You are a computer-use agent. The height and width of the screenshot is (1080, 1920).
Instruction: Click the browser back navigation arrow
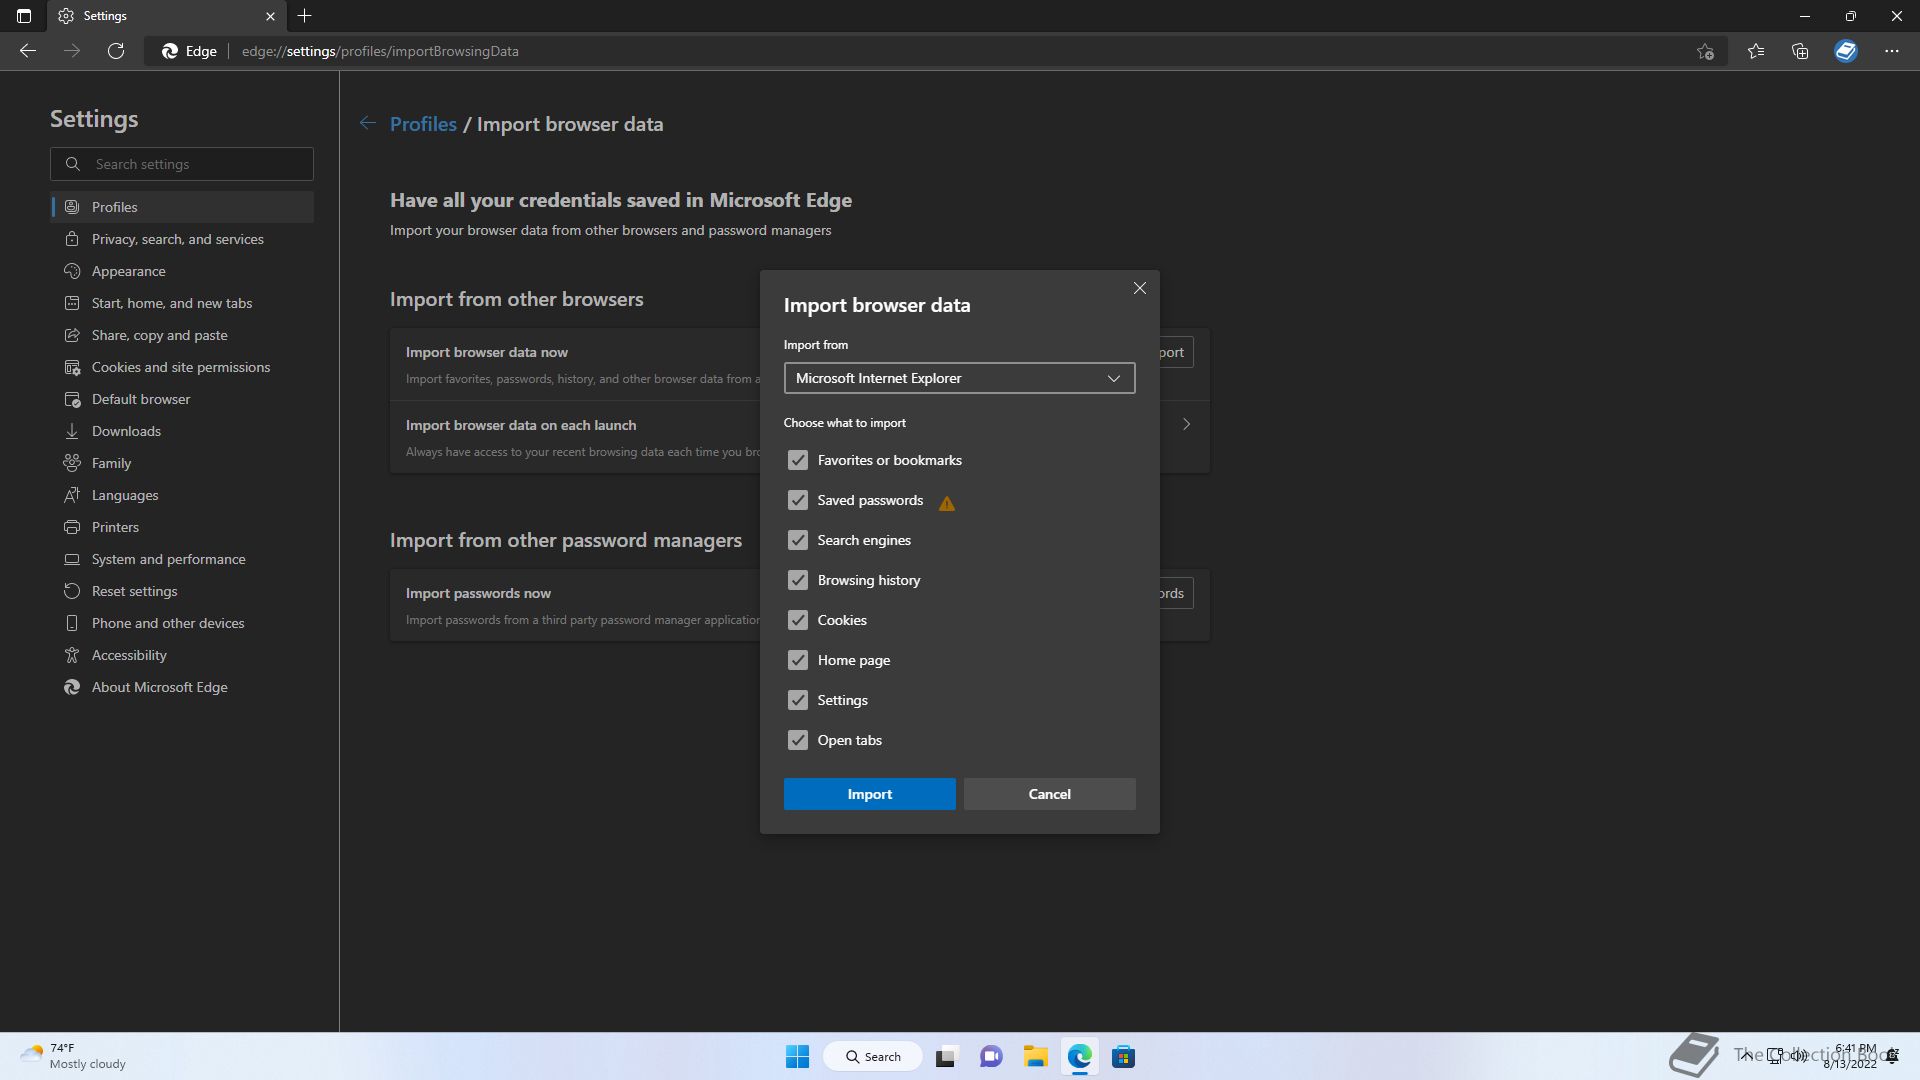[x=28, y=51]
